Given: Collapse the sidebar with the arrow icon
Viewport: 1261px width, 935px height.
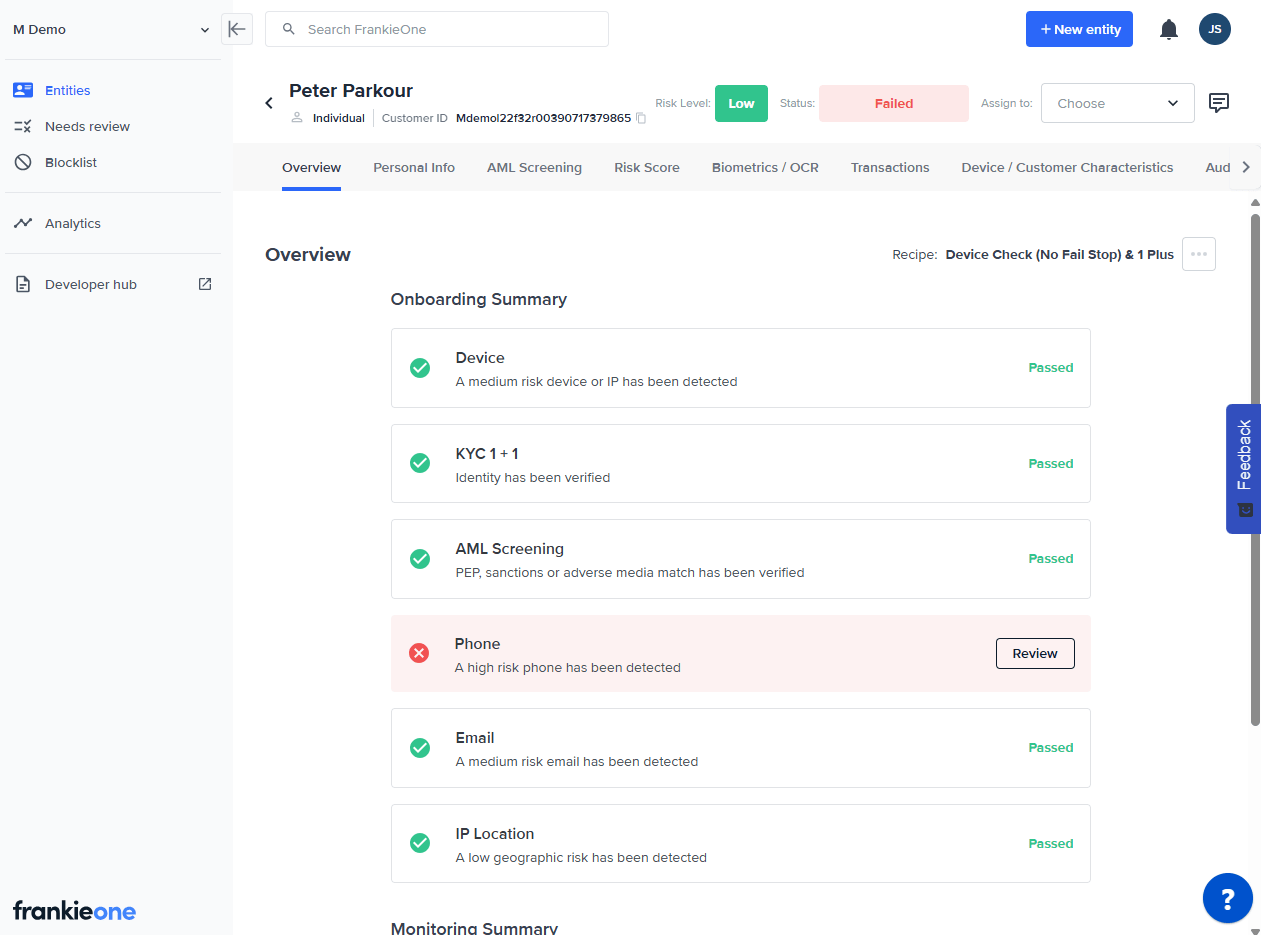Looking at the screenshot, I should pos(237,29).
